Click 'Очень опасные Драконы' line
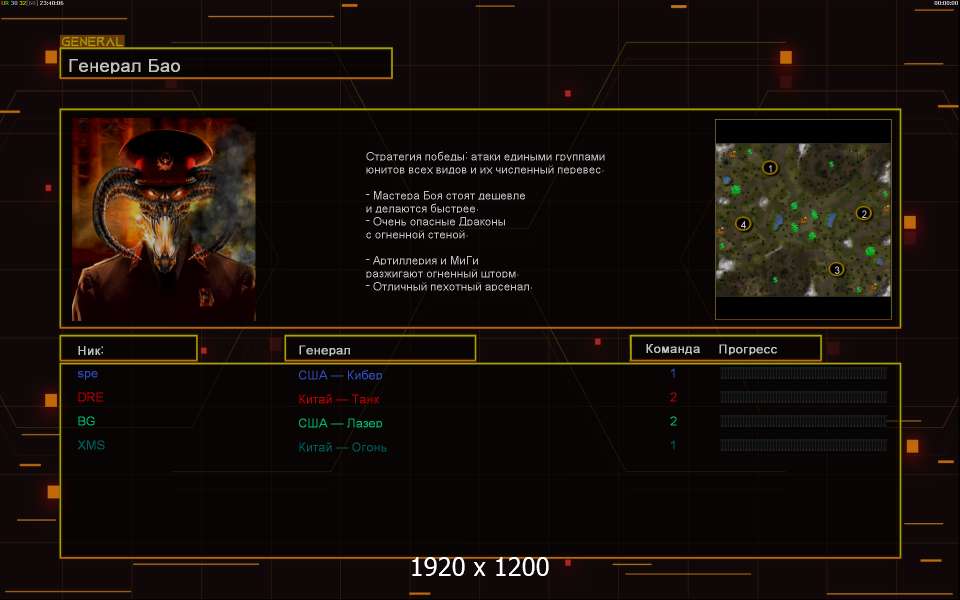Image resolution: width=960 pixels, height=600 pixels. click(436, 222)
